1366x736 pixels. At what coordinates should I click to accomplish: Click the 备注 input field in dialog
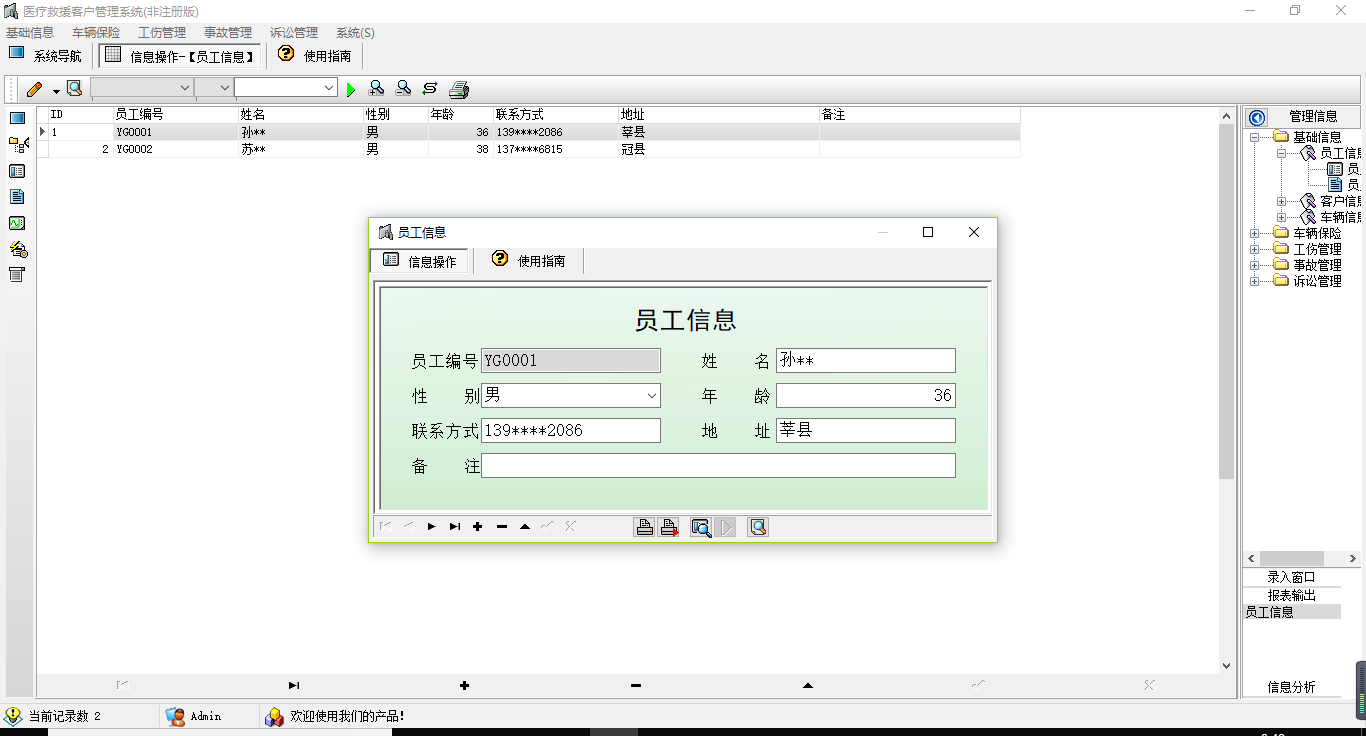point(718,465)
